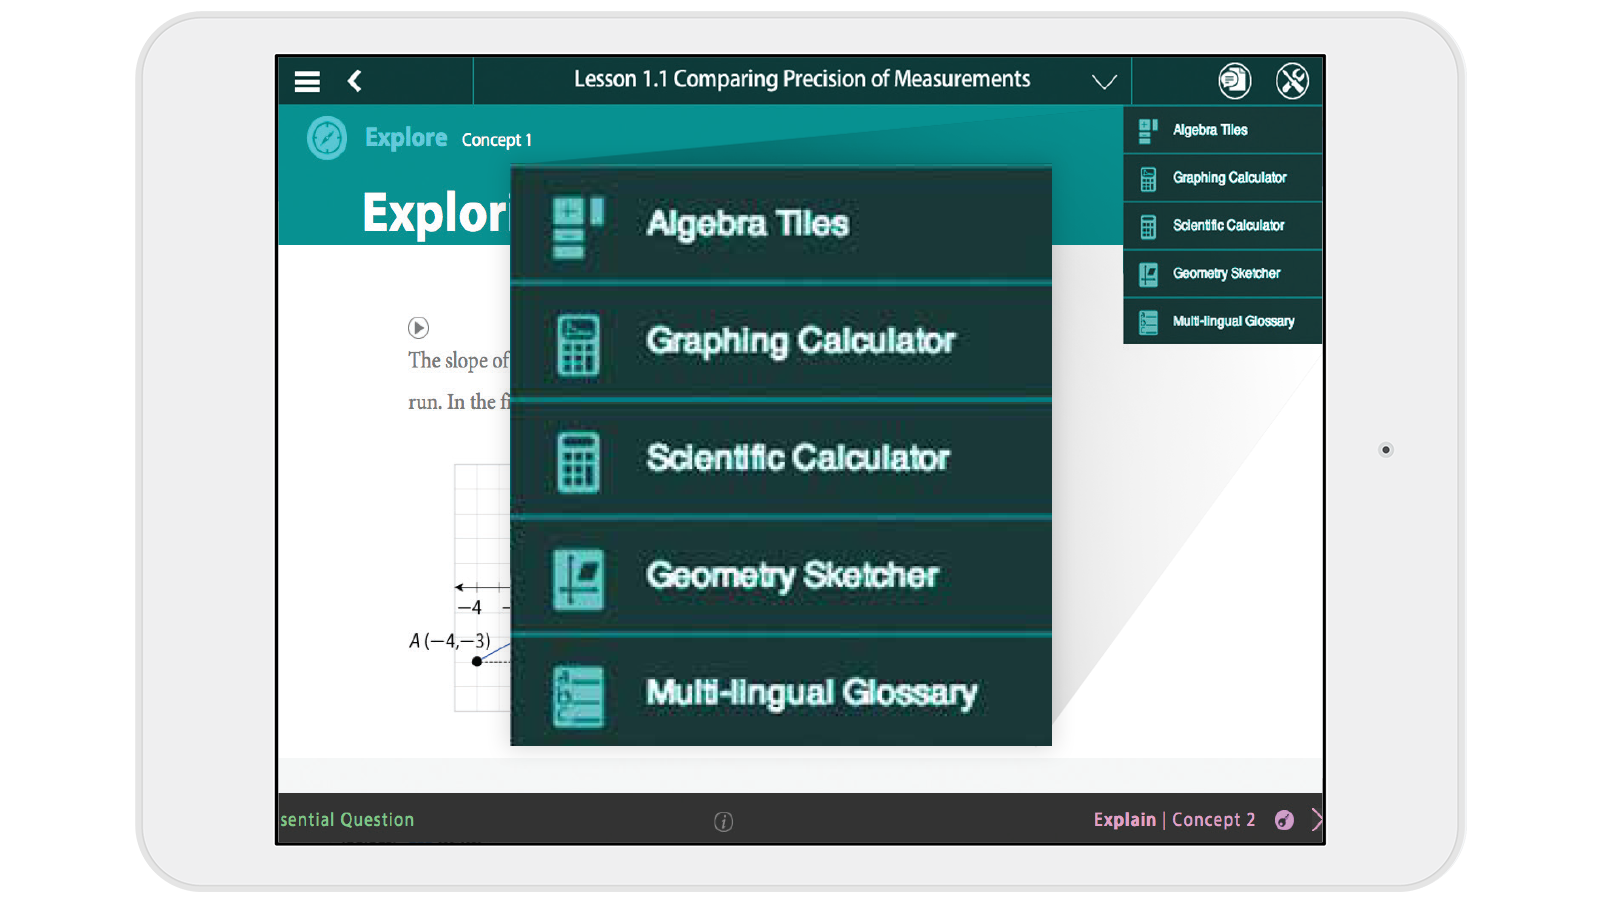Image resolution: width=1600 pixels, height=900 pixels.
Task: Click the info icon in the bottom bar
Action: click(723, 820)
